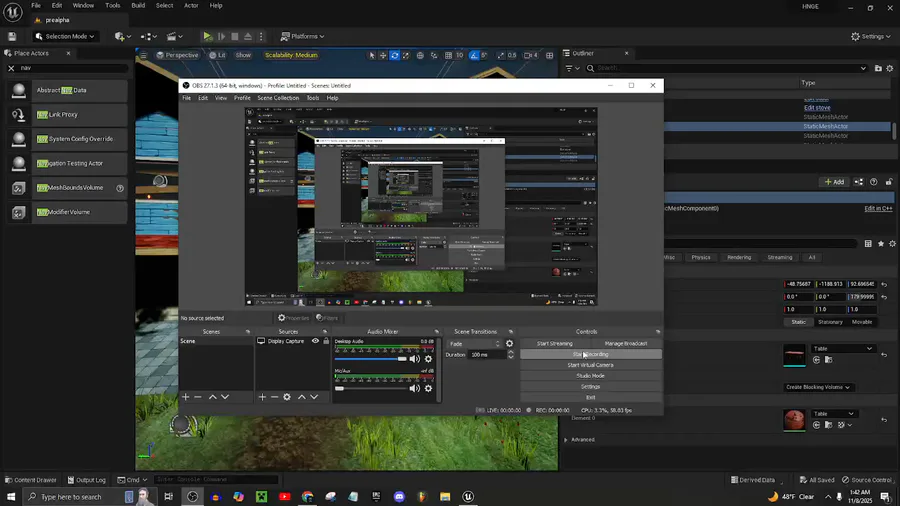Open Mic/Aux gear settings
This screenshot has width=900, height=506.
coord(428,388)
